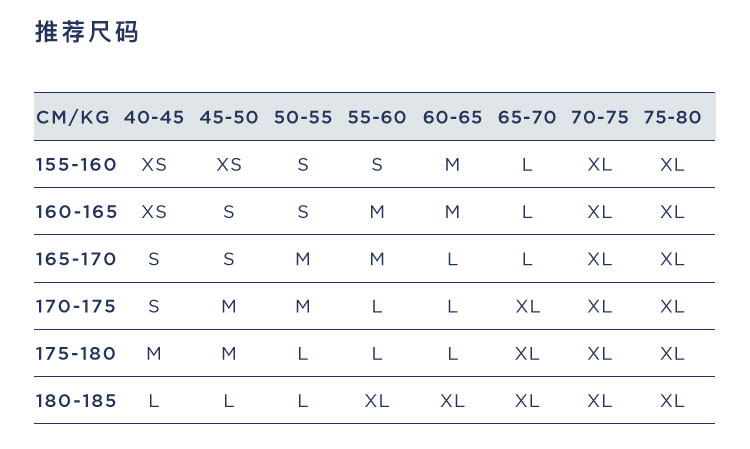Click XL in row 160-165, column 75-80
Viewport: 750px width, 449px height.
(672, 212)
